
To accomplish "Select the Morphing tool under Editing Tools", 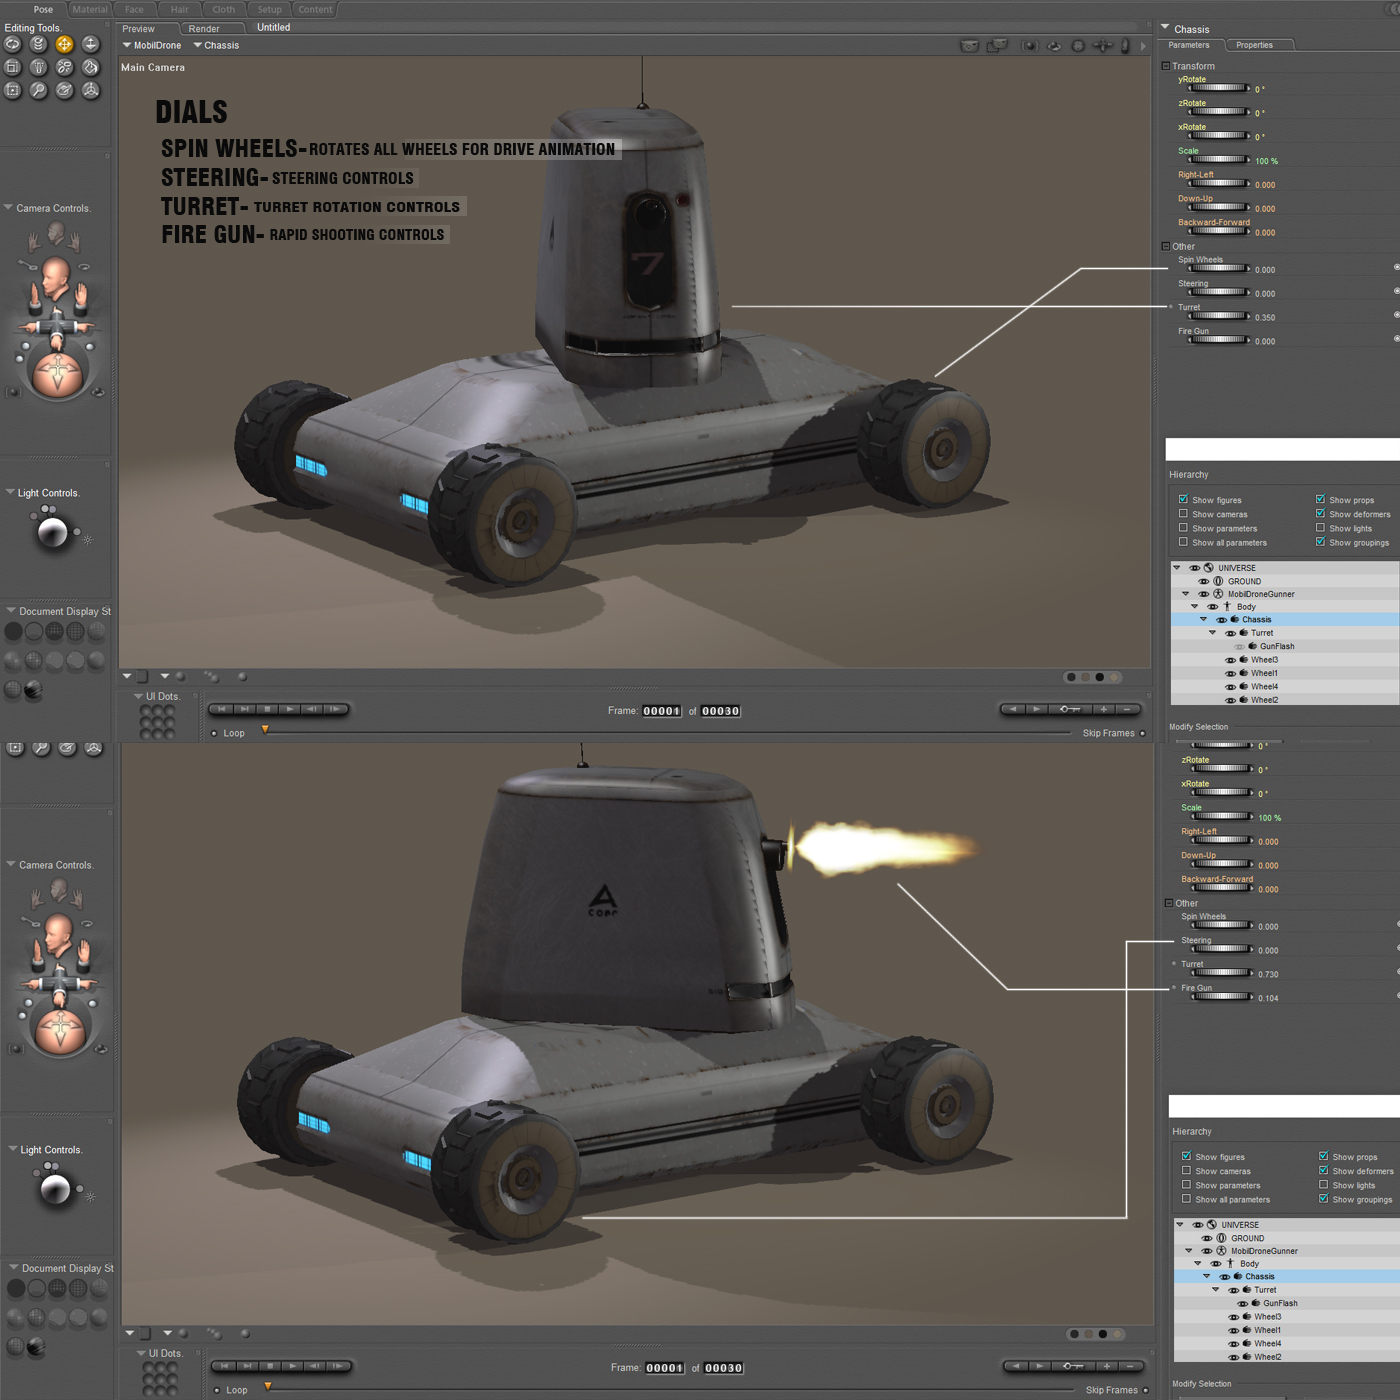I will point(64,90).
